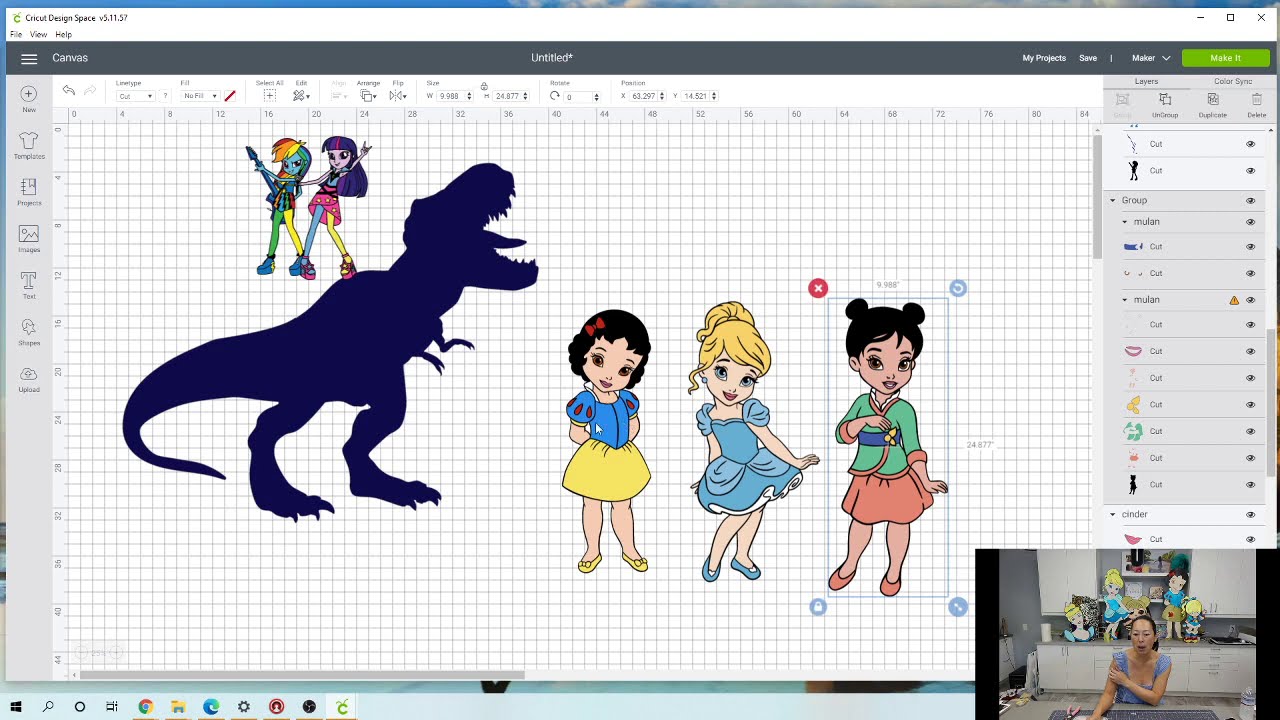Open the Windows Start menu
Viewport: 1280px width, 720px height.
click(x=16, y=707)
